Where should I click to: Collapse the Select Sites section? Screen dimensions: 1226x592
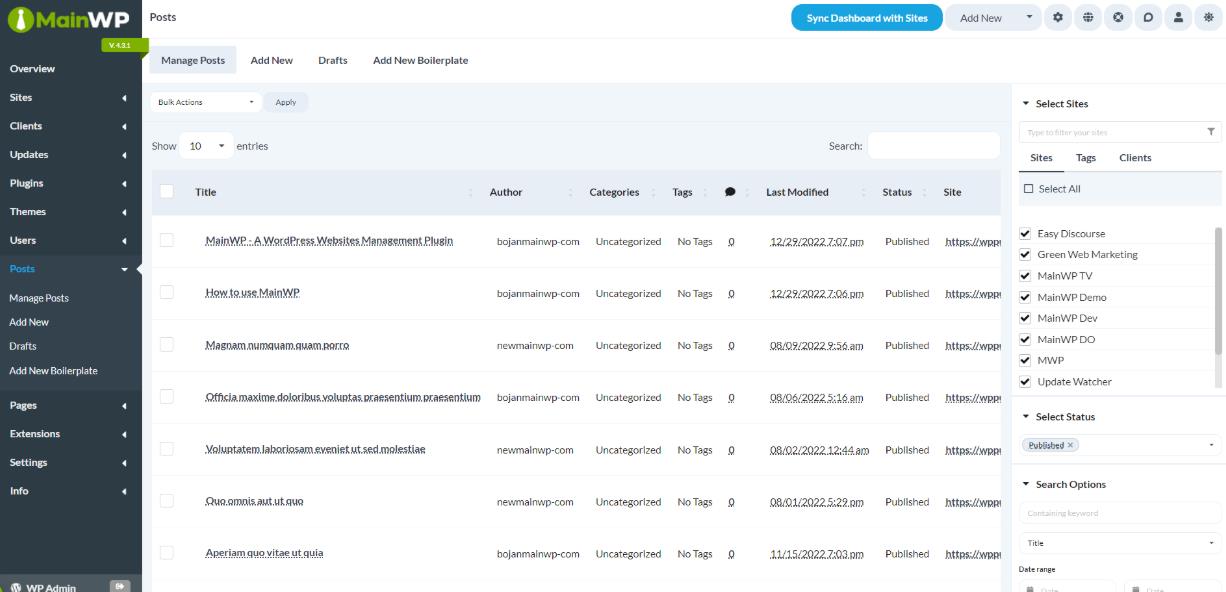pos(1025,104)
